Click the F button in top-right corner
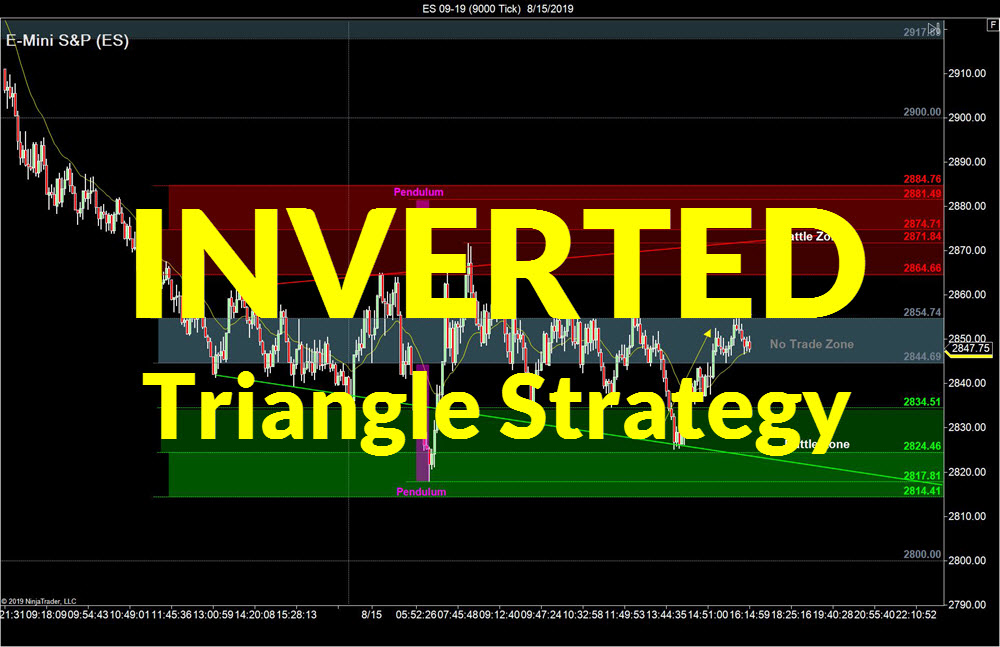 pos(993,26)
